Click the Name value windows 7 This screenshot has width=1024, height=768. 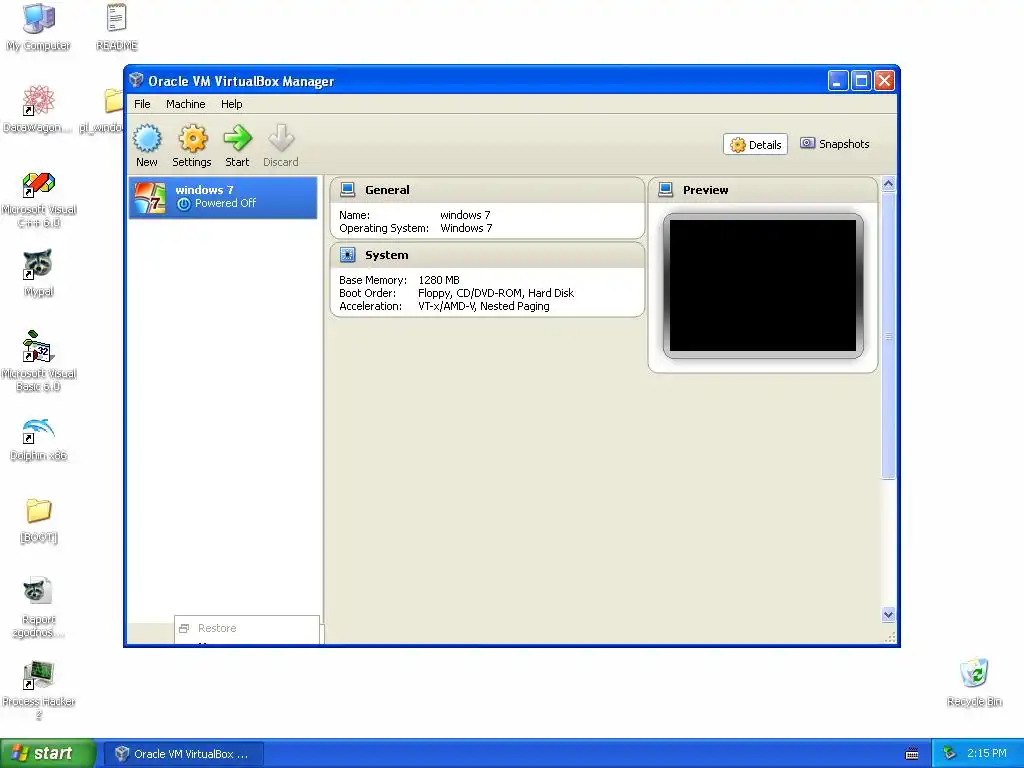pos(465,215)
